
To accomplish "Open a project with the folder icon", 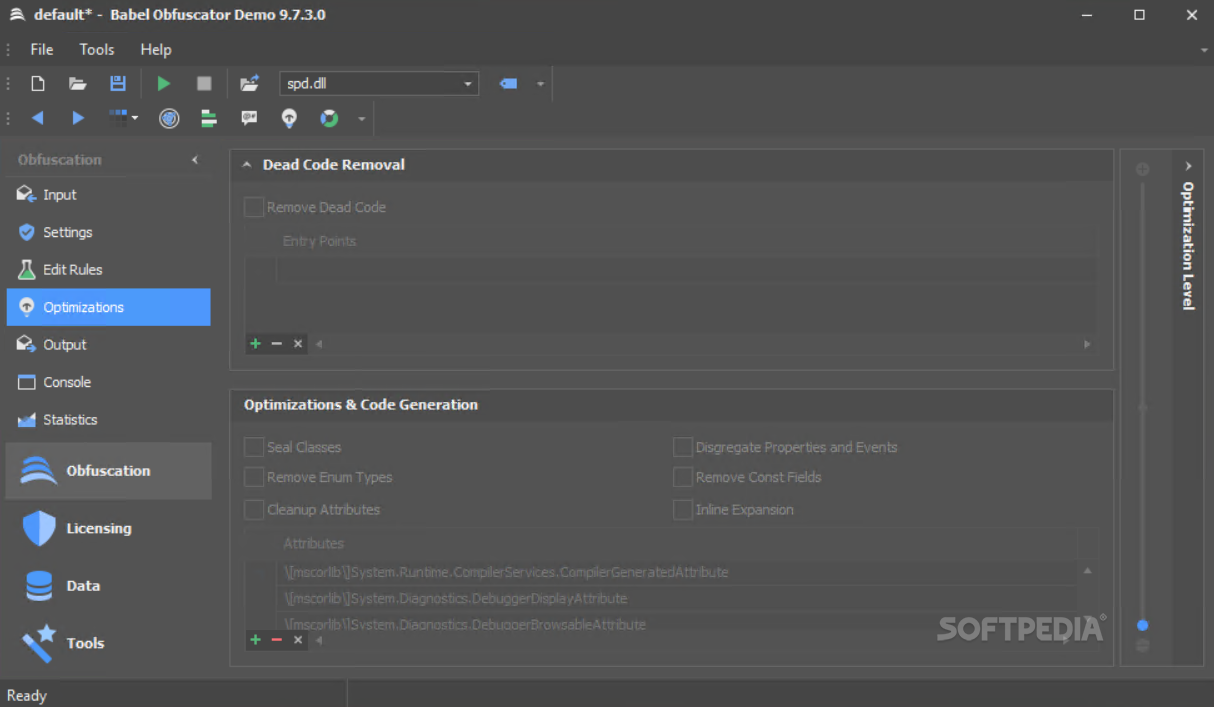I will coord(77,84).
